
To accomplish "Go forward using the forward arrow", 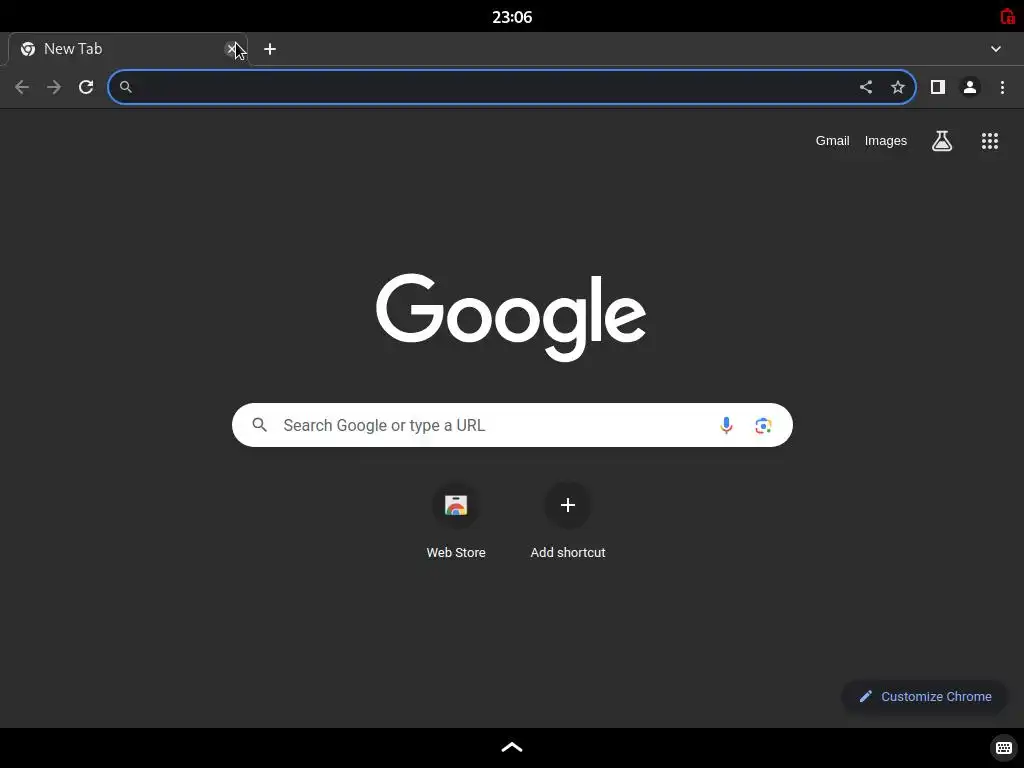I will [54, 87].
